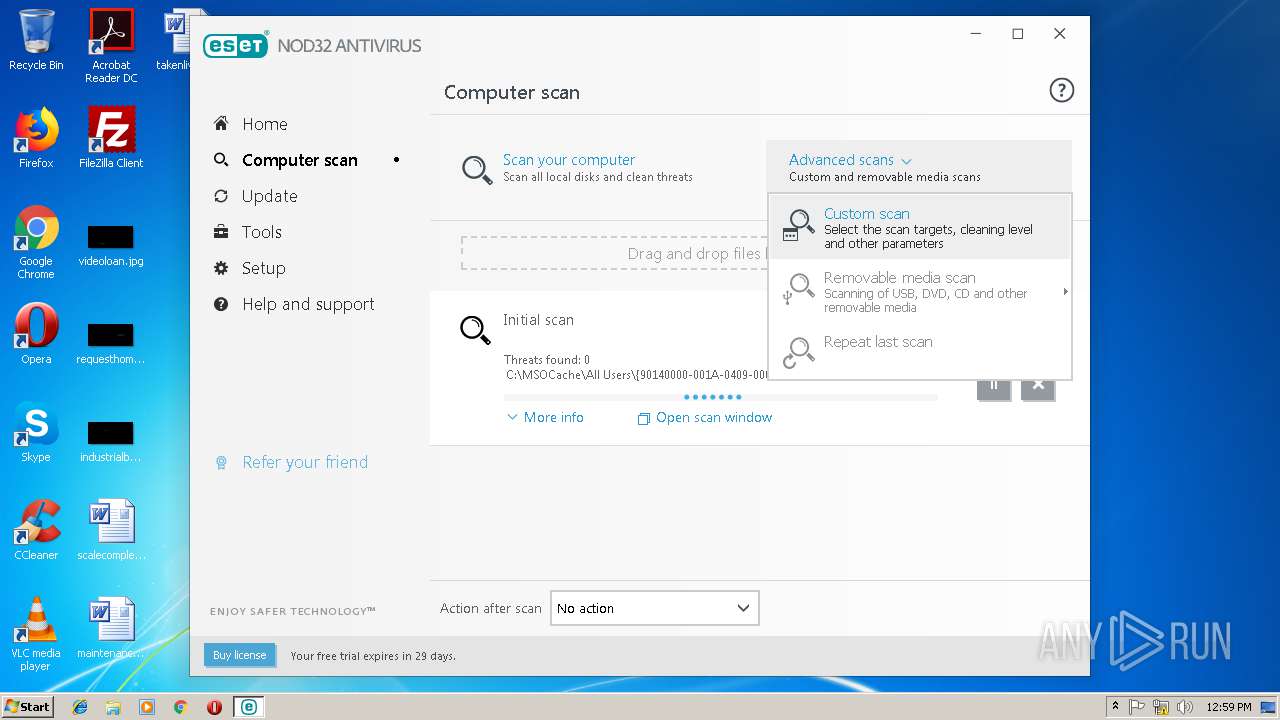
Task: Click the Initial scan progress bar
Action: click(721, 397)
